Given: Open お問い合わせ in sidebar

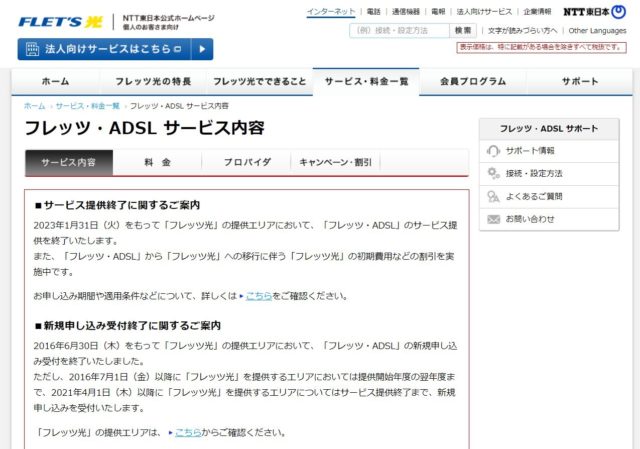Looking at the screenshot, I should click(x=549, y=219).
